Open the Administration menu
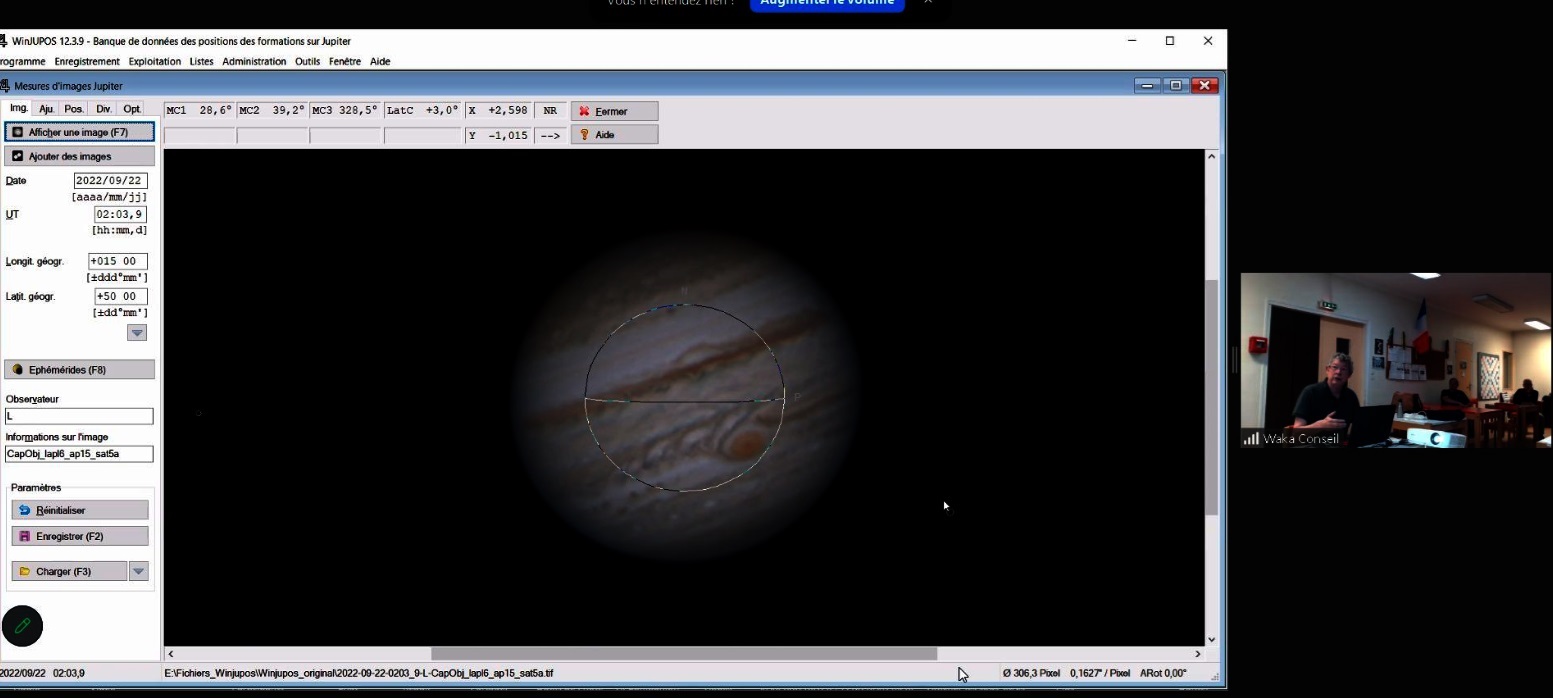This screenshot has height=698, width=1553. click(x=254, y=61)
